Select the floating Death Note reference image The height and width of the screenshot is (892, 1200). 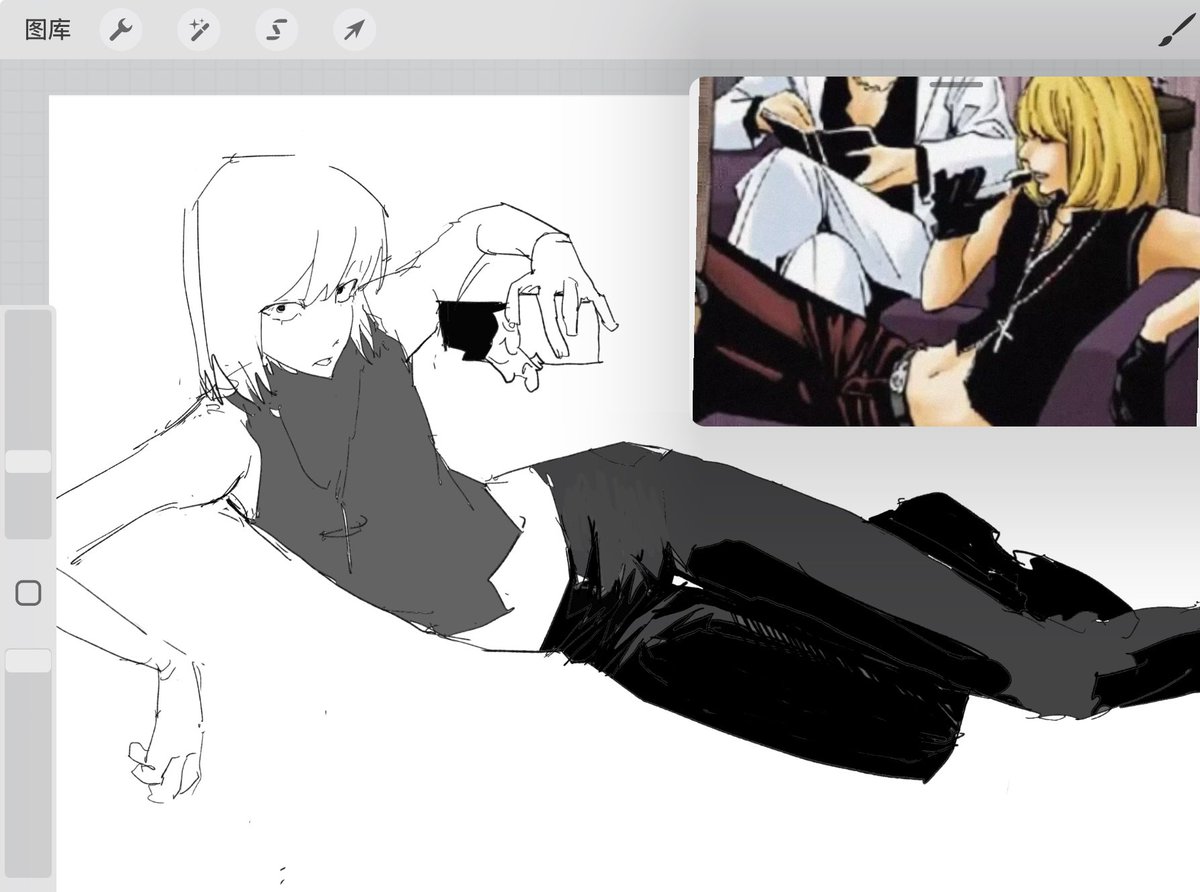(x=940, y=250)
